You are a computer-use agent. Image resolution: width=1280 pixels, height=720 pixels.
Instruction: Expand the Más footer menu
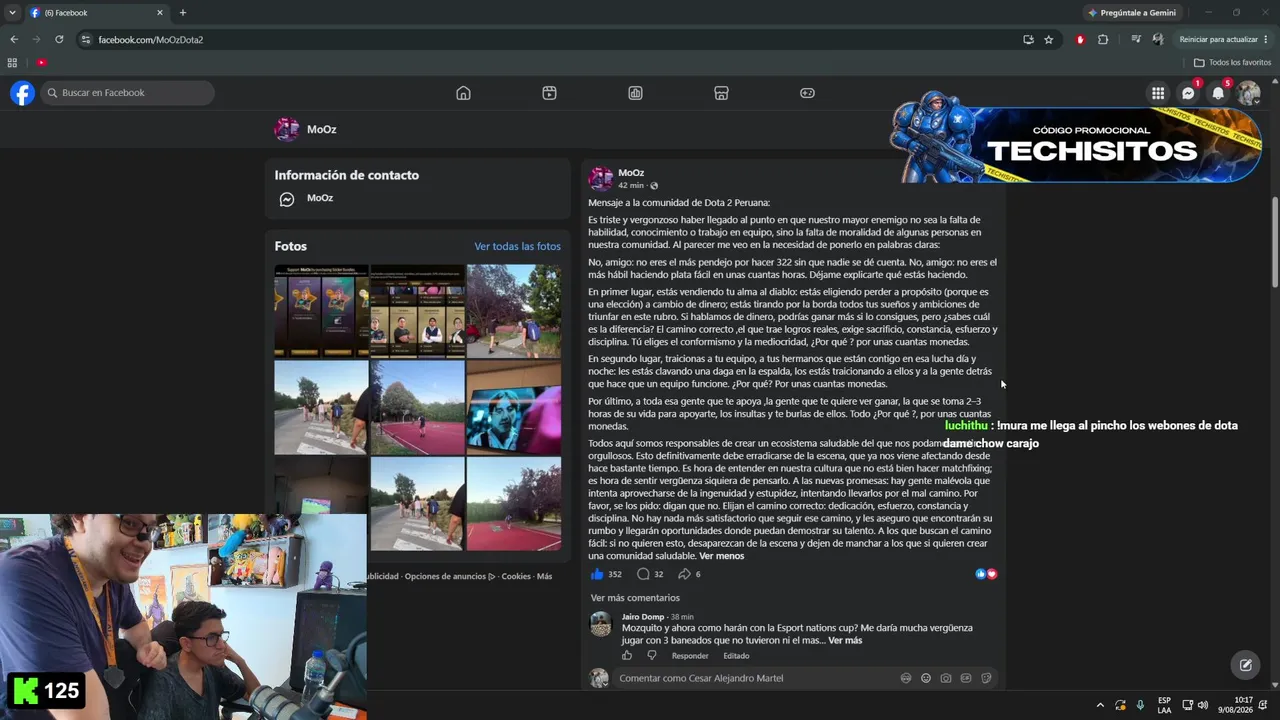click(544, 576)
